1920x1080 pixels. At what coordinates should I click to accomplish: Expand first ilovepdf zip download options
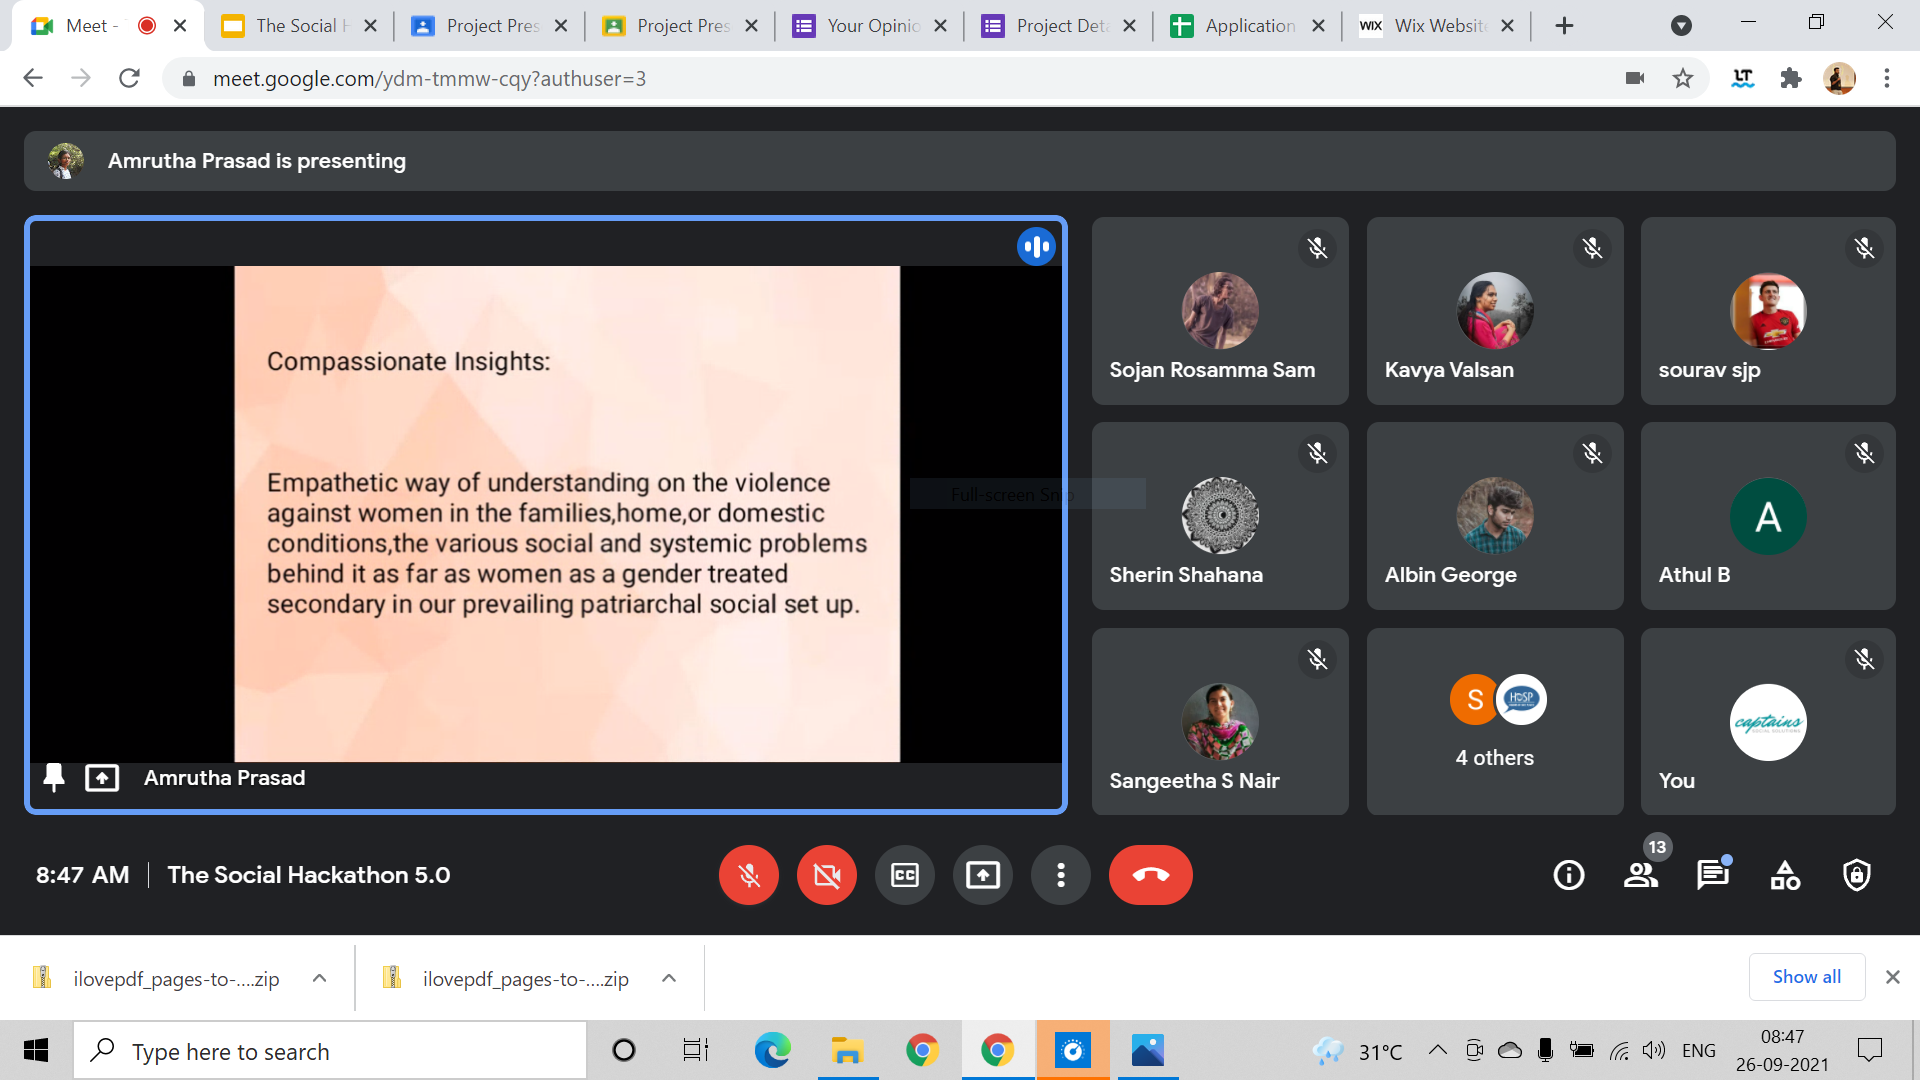click(x=319, y=978)
